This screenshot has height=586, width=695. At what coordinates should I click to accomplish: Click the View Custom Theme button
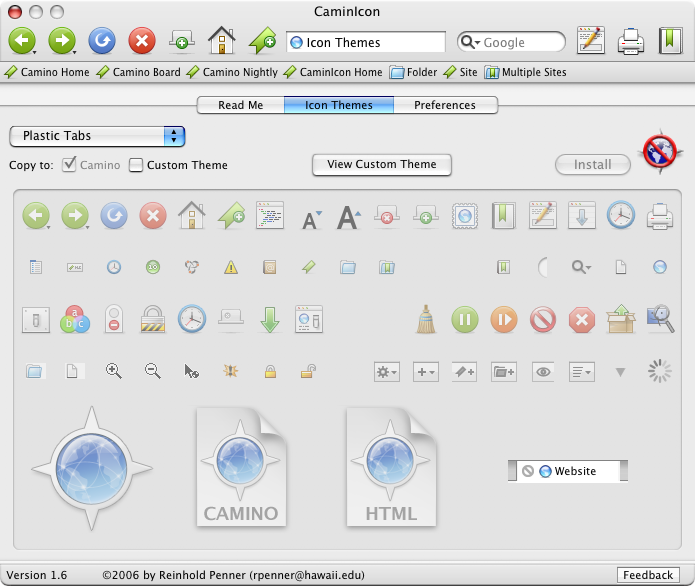[382, 164]
